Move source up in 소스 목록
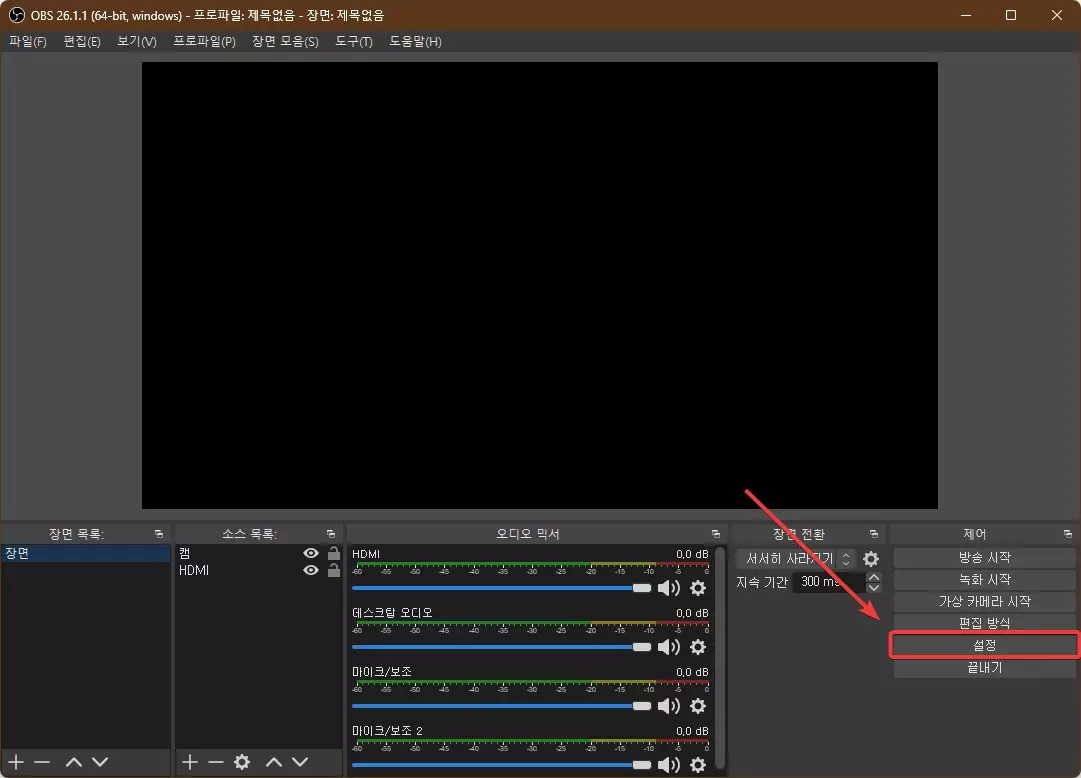The height and width of the screenshot is (778, 1081). point(274,762)
